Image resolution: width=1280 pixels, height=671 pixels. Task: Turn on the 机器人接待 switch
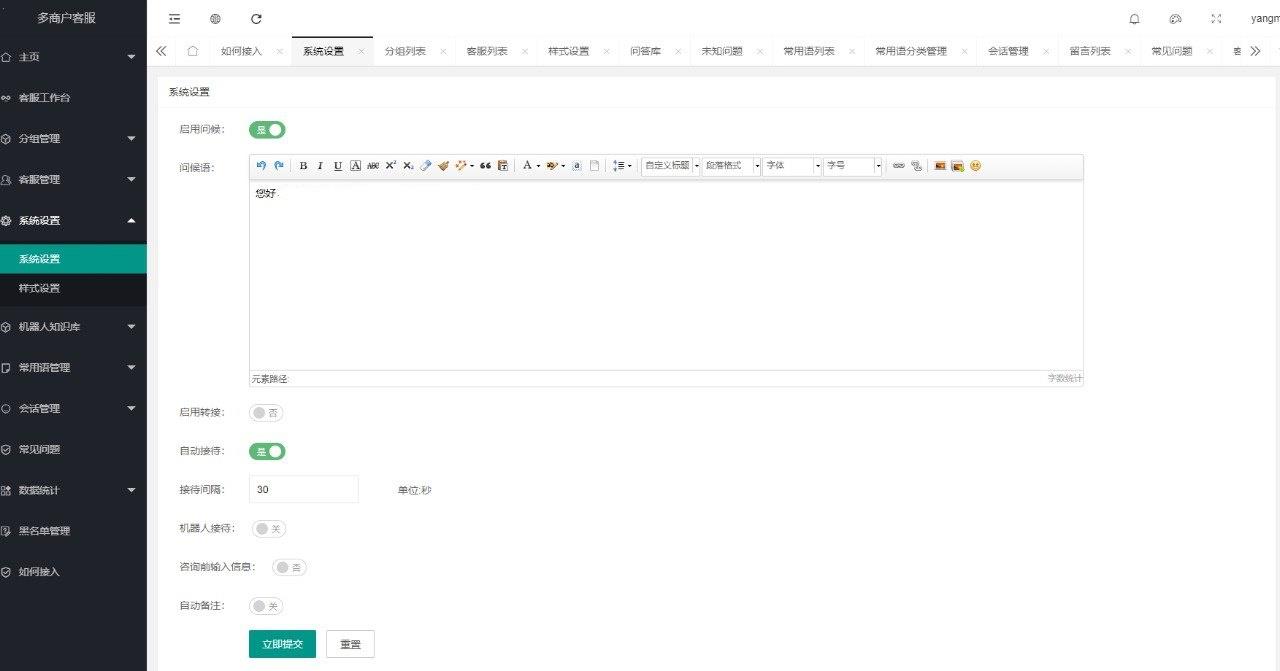(267, 529)
